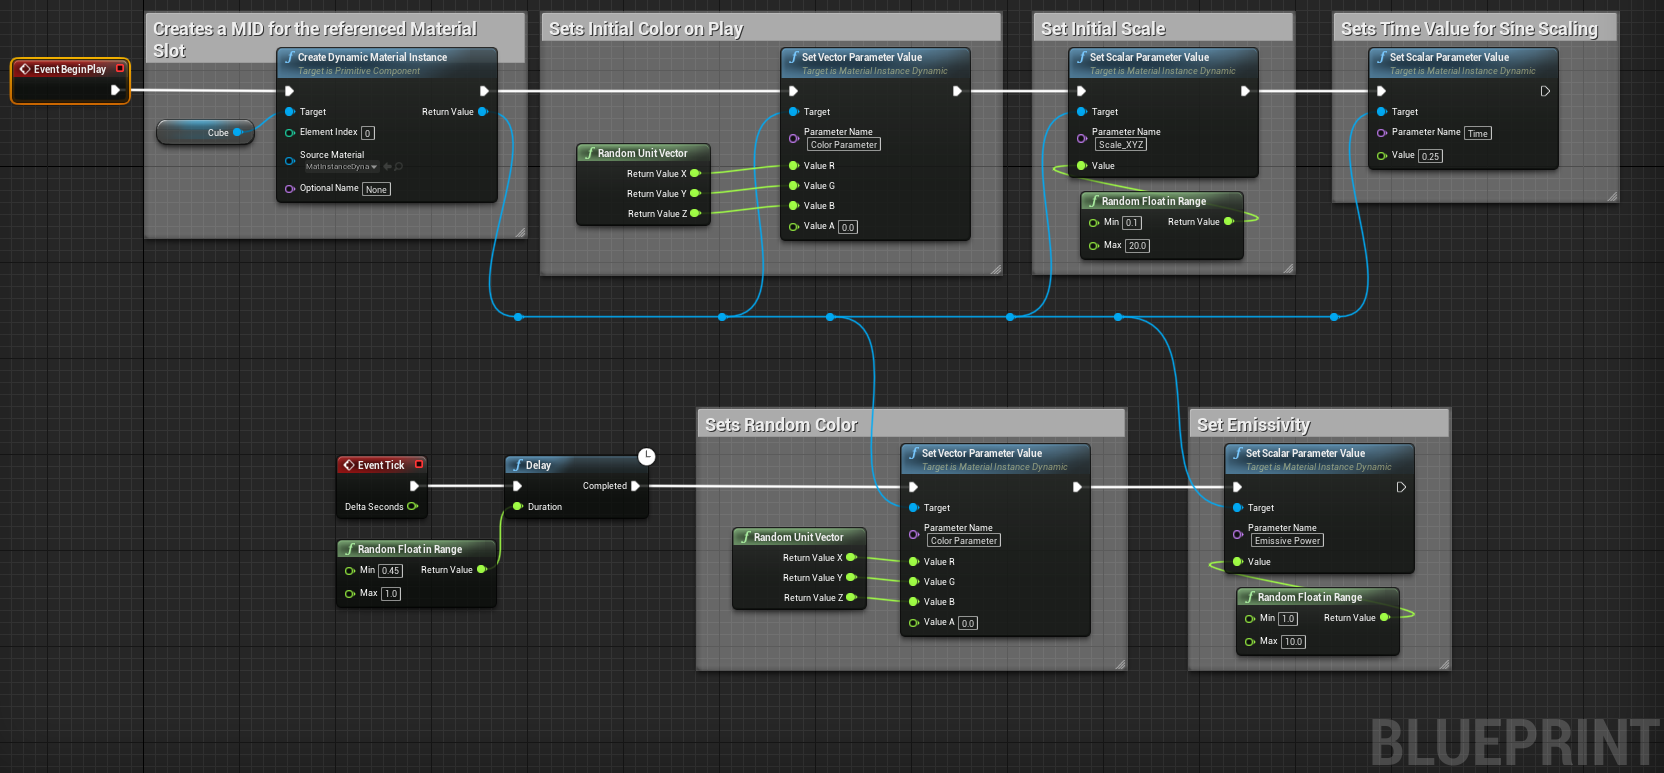Click the red delegate pin on Event Tick
Screen dimensions: 1664x773
pos(419,464)
